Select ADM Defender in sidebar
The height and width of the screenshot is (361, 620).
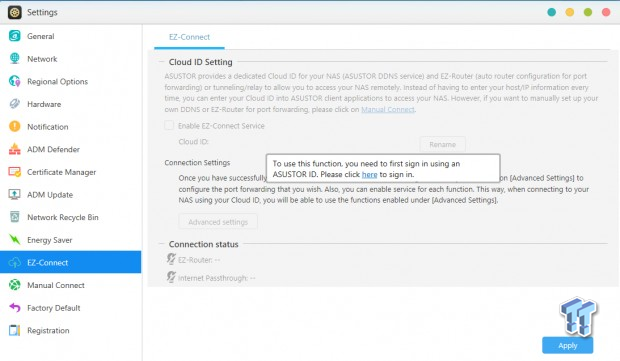[x=70, y=149]
